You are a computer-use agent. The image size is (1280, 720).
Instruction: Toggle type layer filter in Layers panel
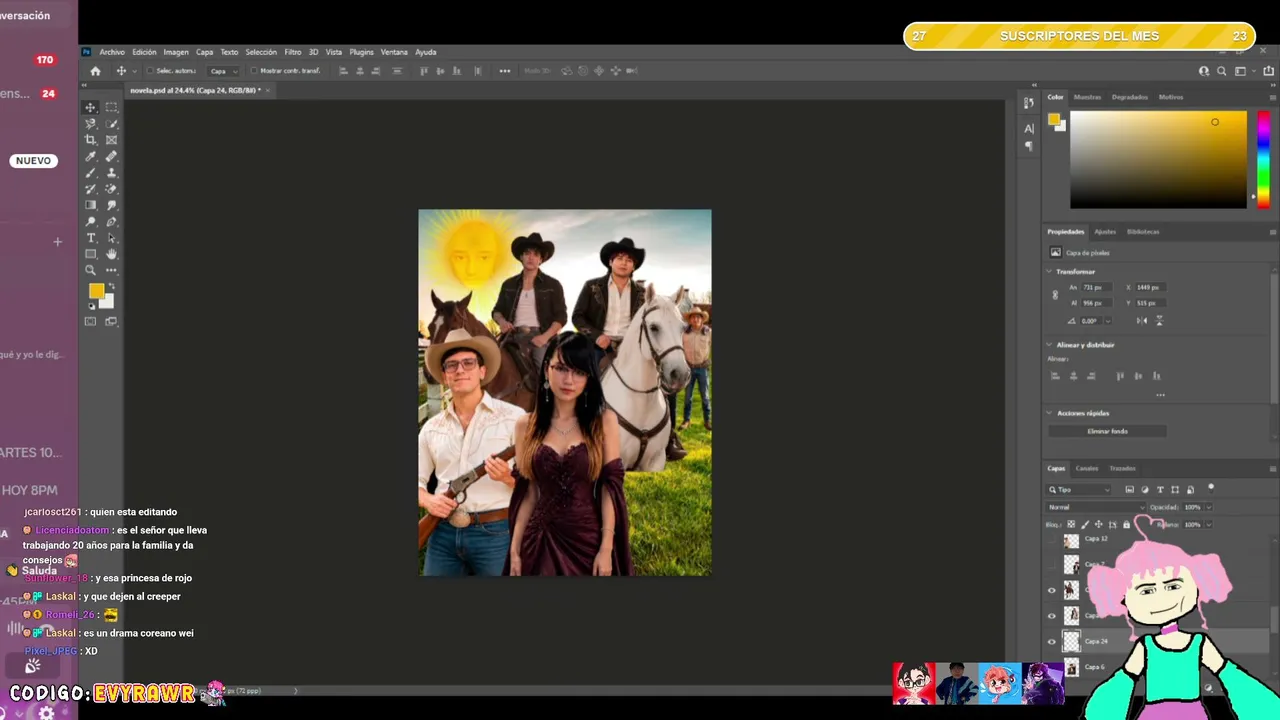click(x=1160, y=490)
